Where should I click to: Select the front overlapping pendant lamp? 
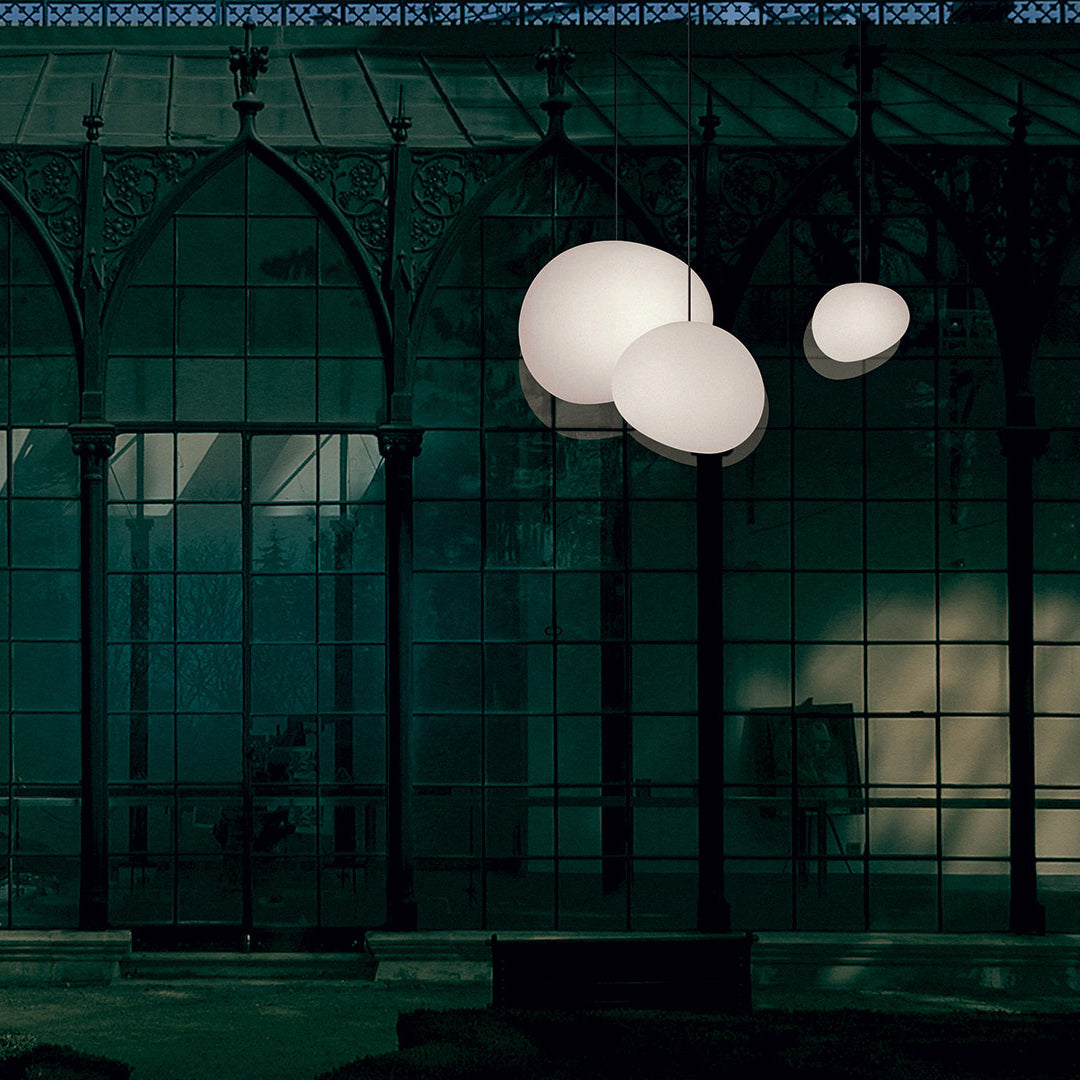688,388
